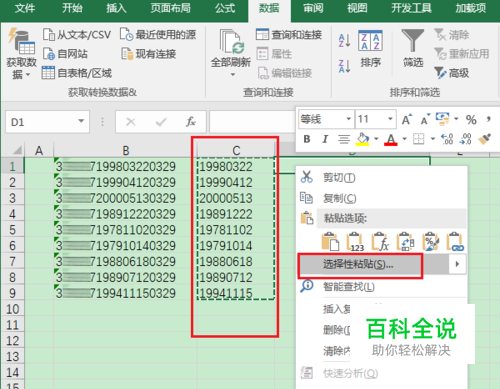Viewport: 500px width, 389px height.
Task: Sort ascending A to Z
Action: click(x=344, y=40)
